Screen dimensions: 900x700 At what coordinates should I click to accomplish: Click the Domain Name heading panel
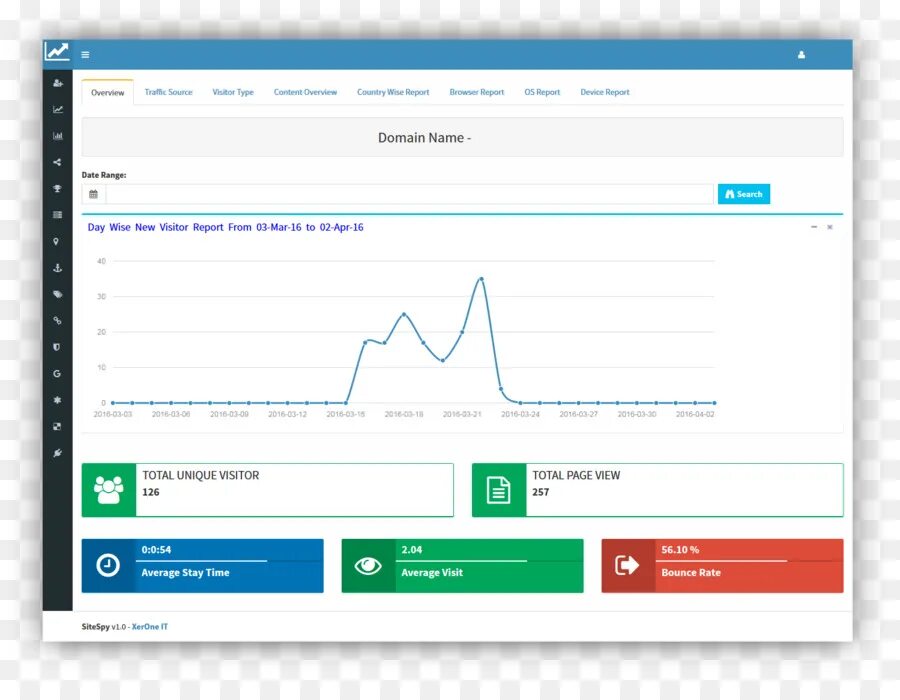(462, 137)
